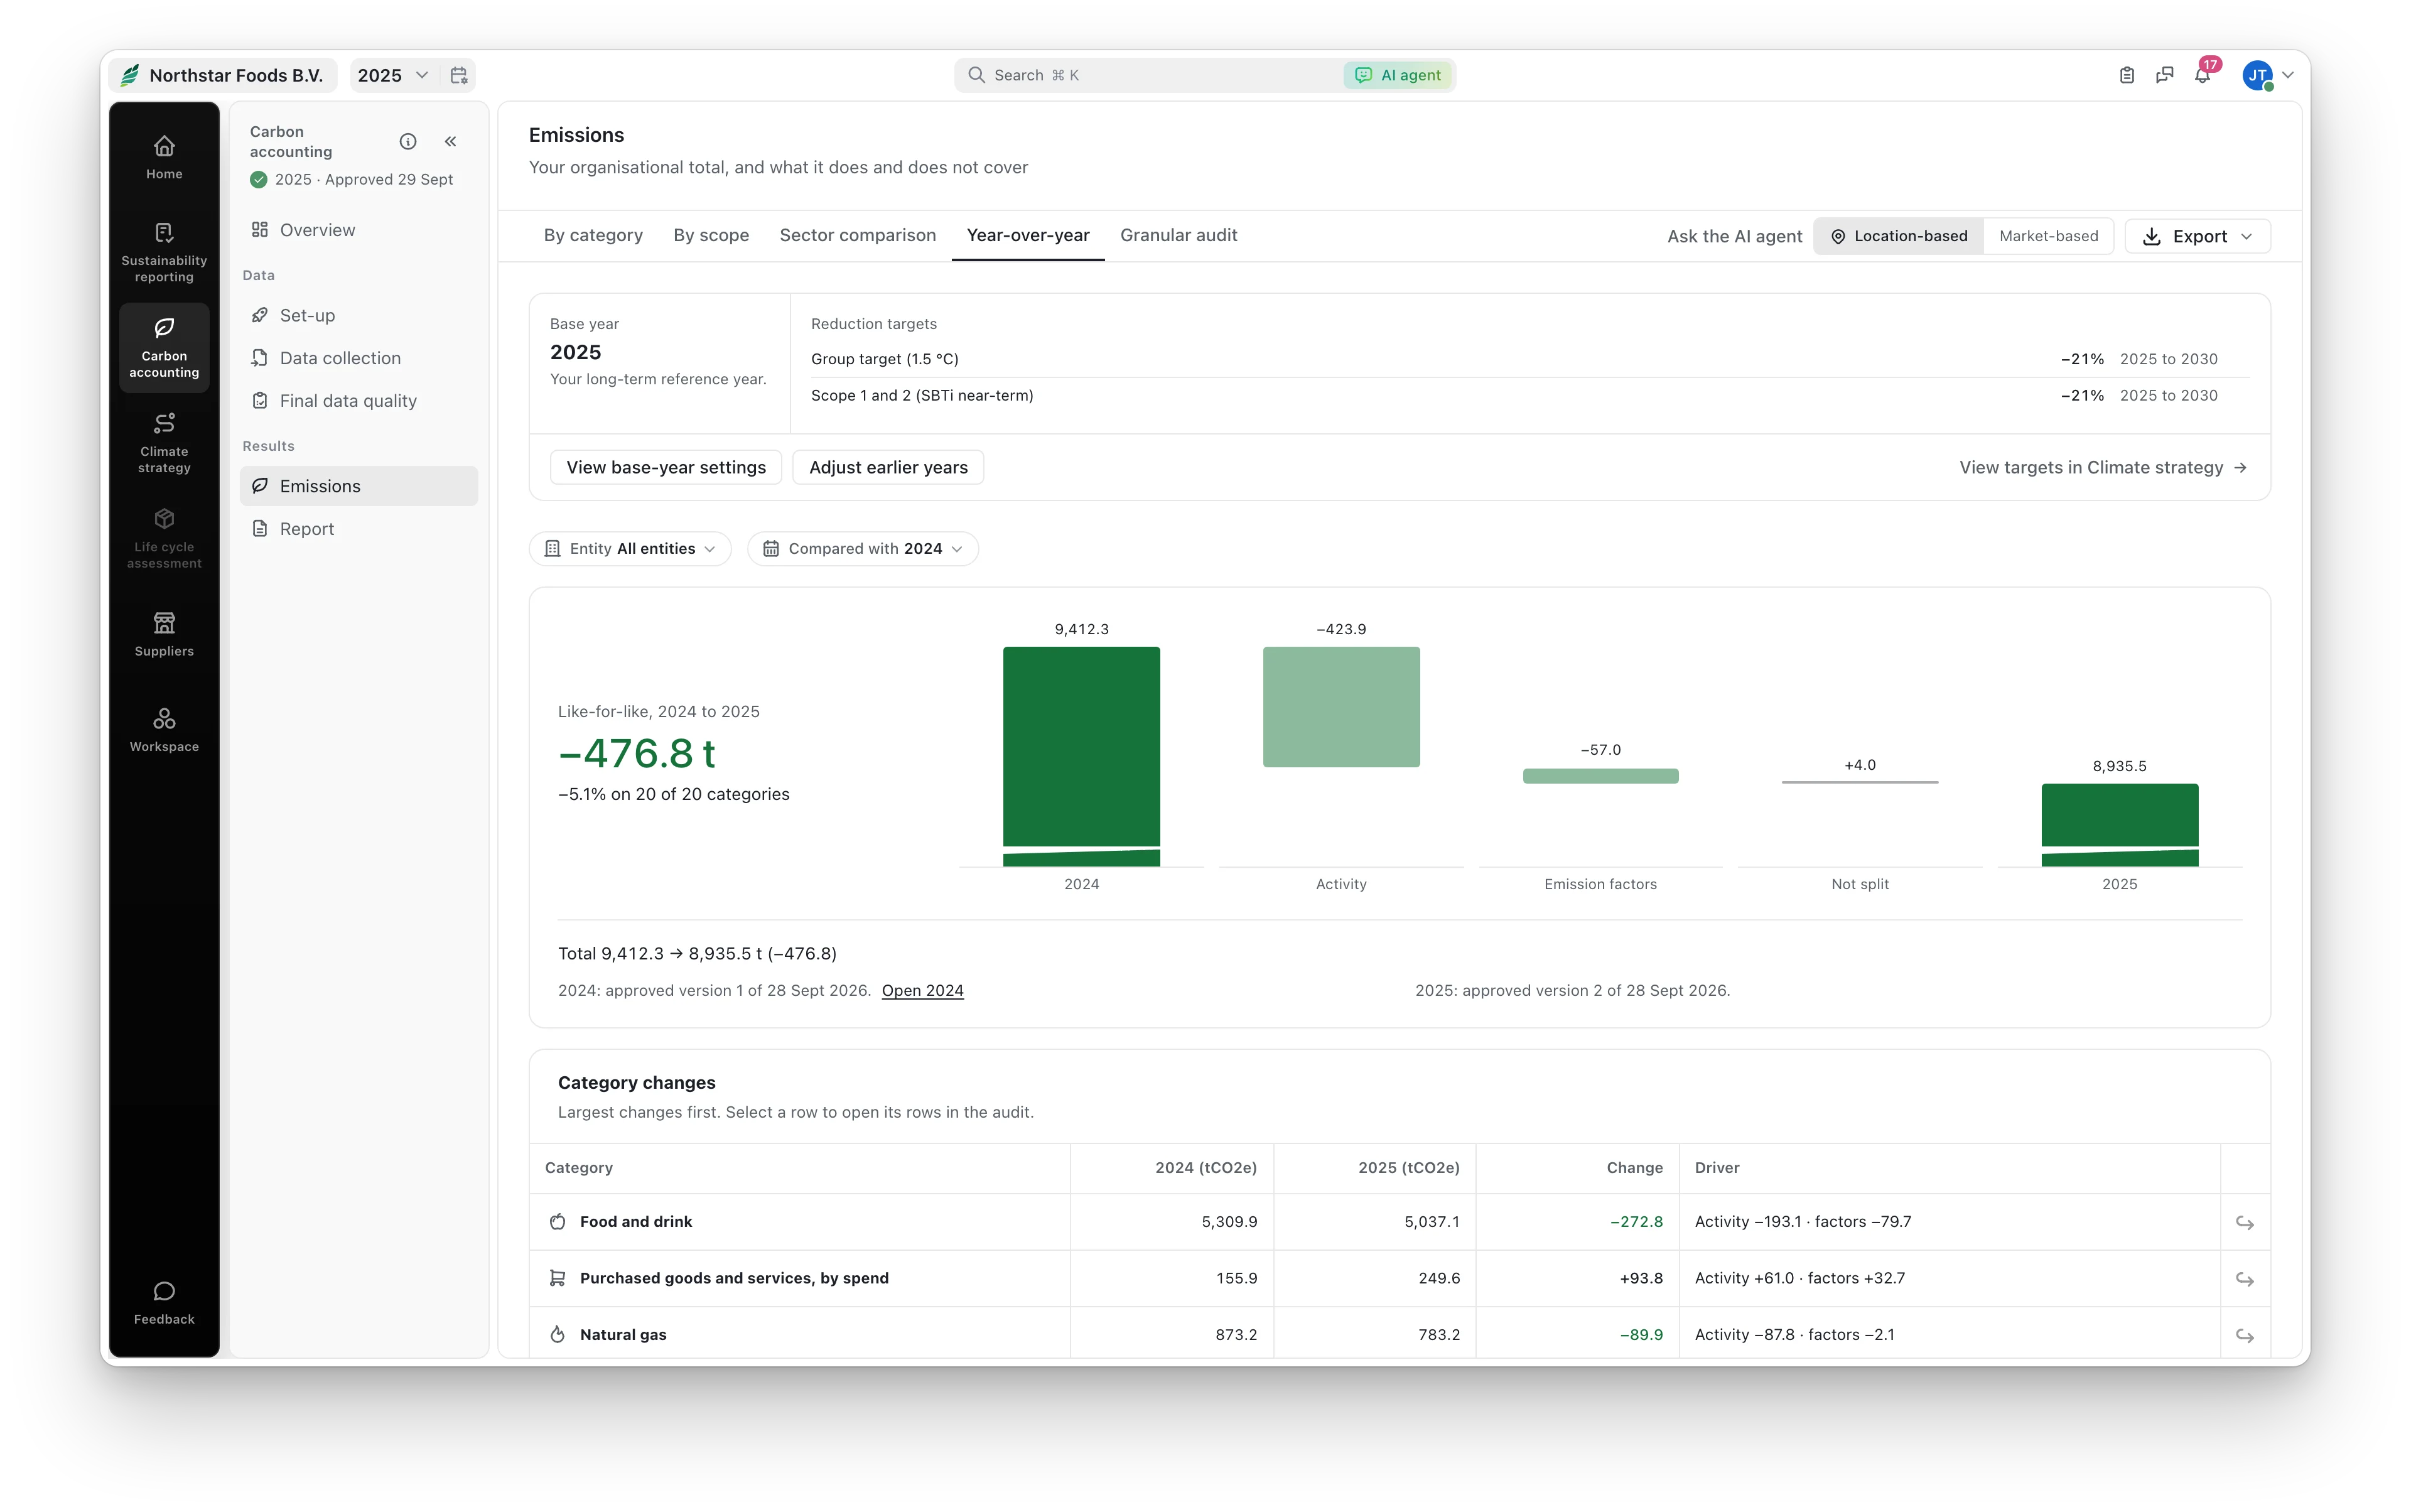Click calendar icon beside the year selector

coord(459,75)
